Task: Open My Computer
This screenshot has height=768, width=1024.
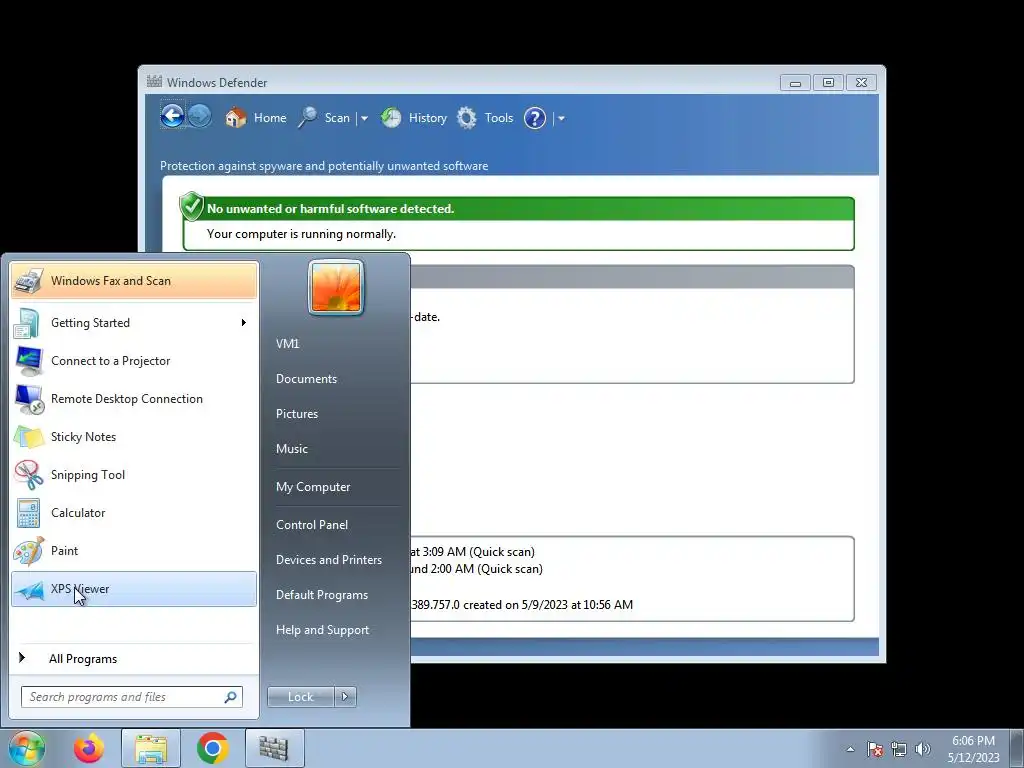Action: click(313, 487)
